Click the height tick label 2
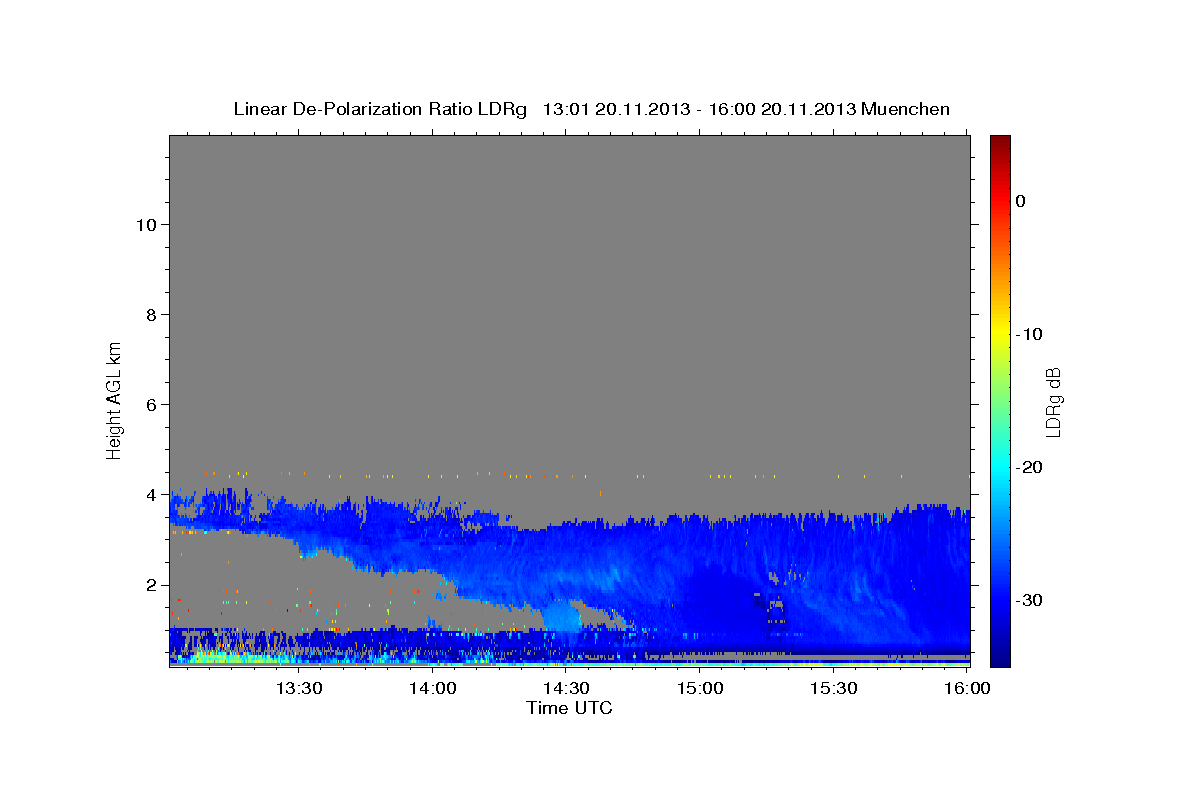Screen dimensions: 1200x800 click(x=151, y=584)
